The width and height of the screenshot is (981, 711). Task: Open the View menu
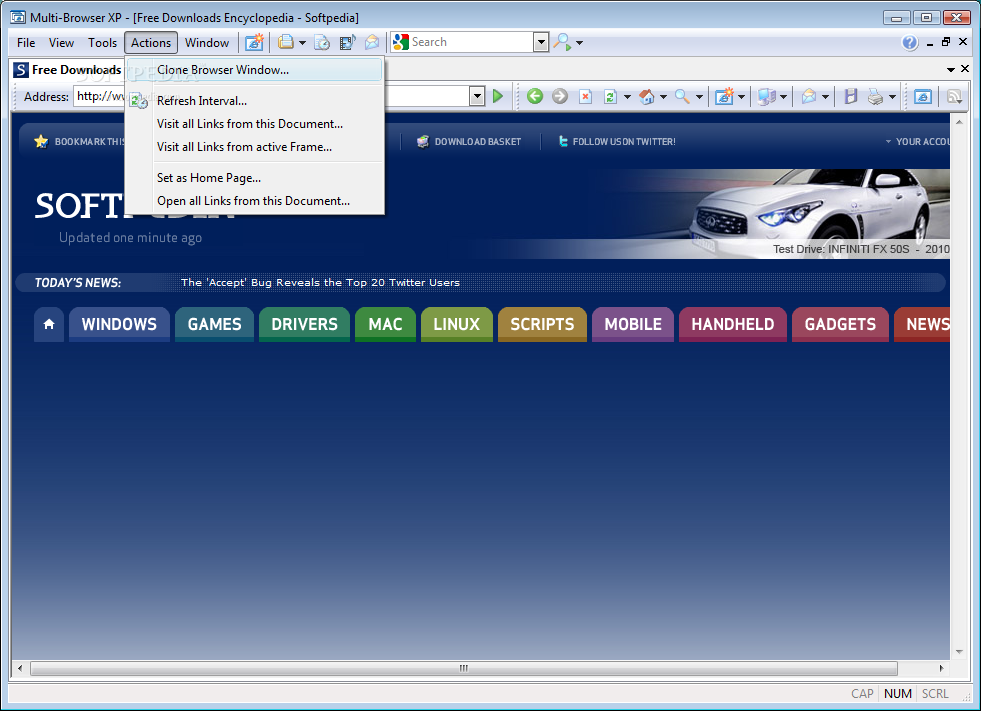point(61,43)
